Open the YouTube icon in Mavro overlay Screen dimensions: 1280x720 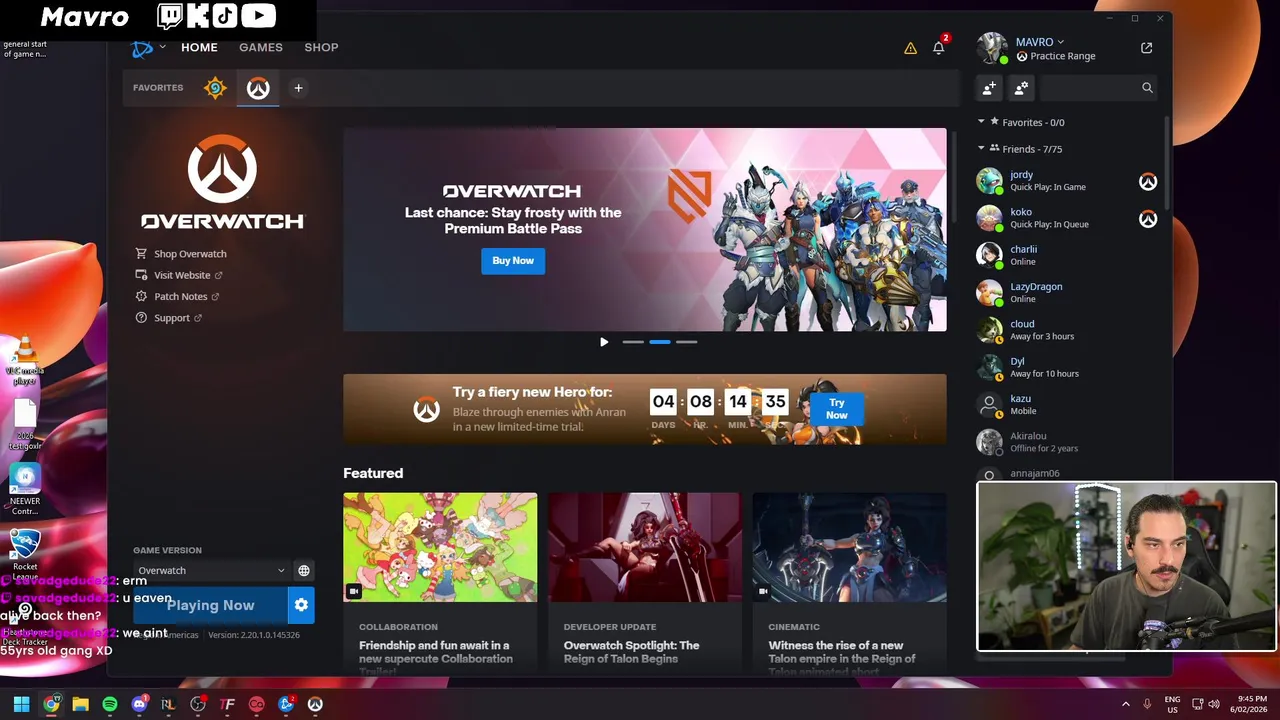(x=258, y=16)
